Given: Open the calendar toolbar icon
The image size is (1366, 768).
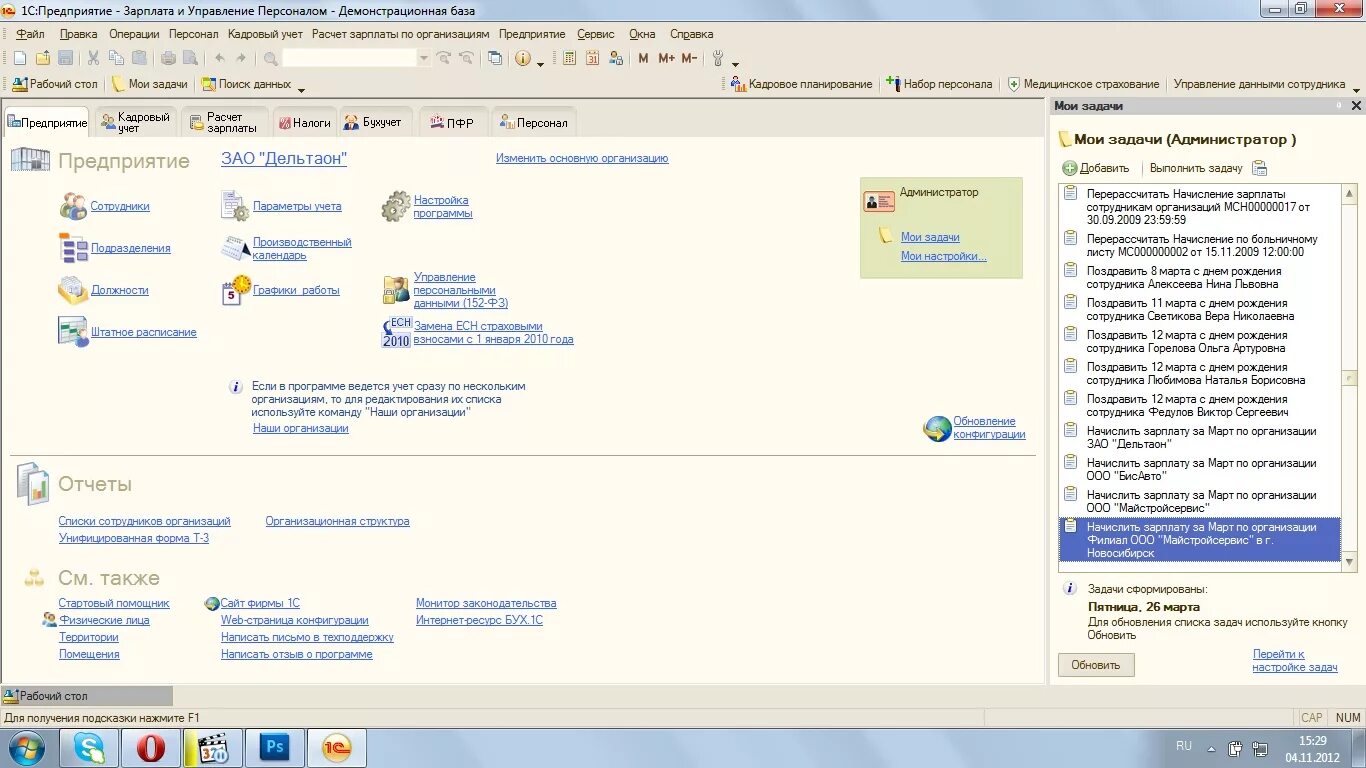Looking at the screenshot, I should tap(594, 57).
